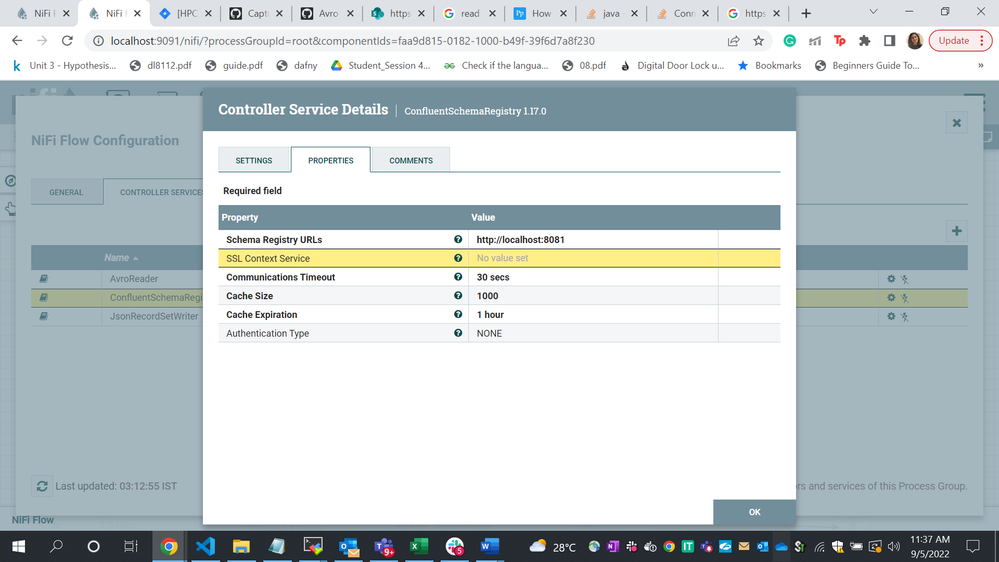The image size is (999, 562).
Task: Enable AvroReader using the lightning icon
Action: pyautogui.click(x=905, y=279)
